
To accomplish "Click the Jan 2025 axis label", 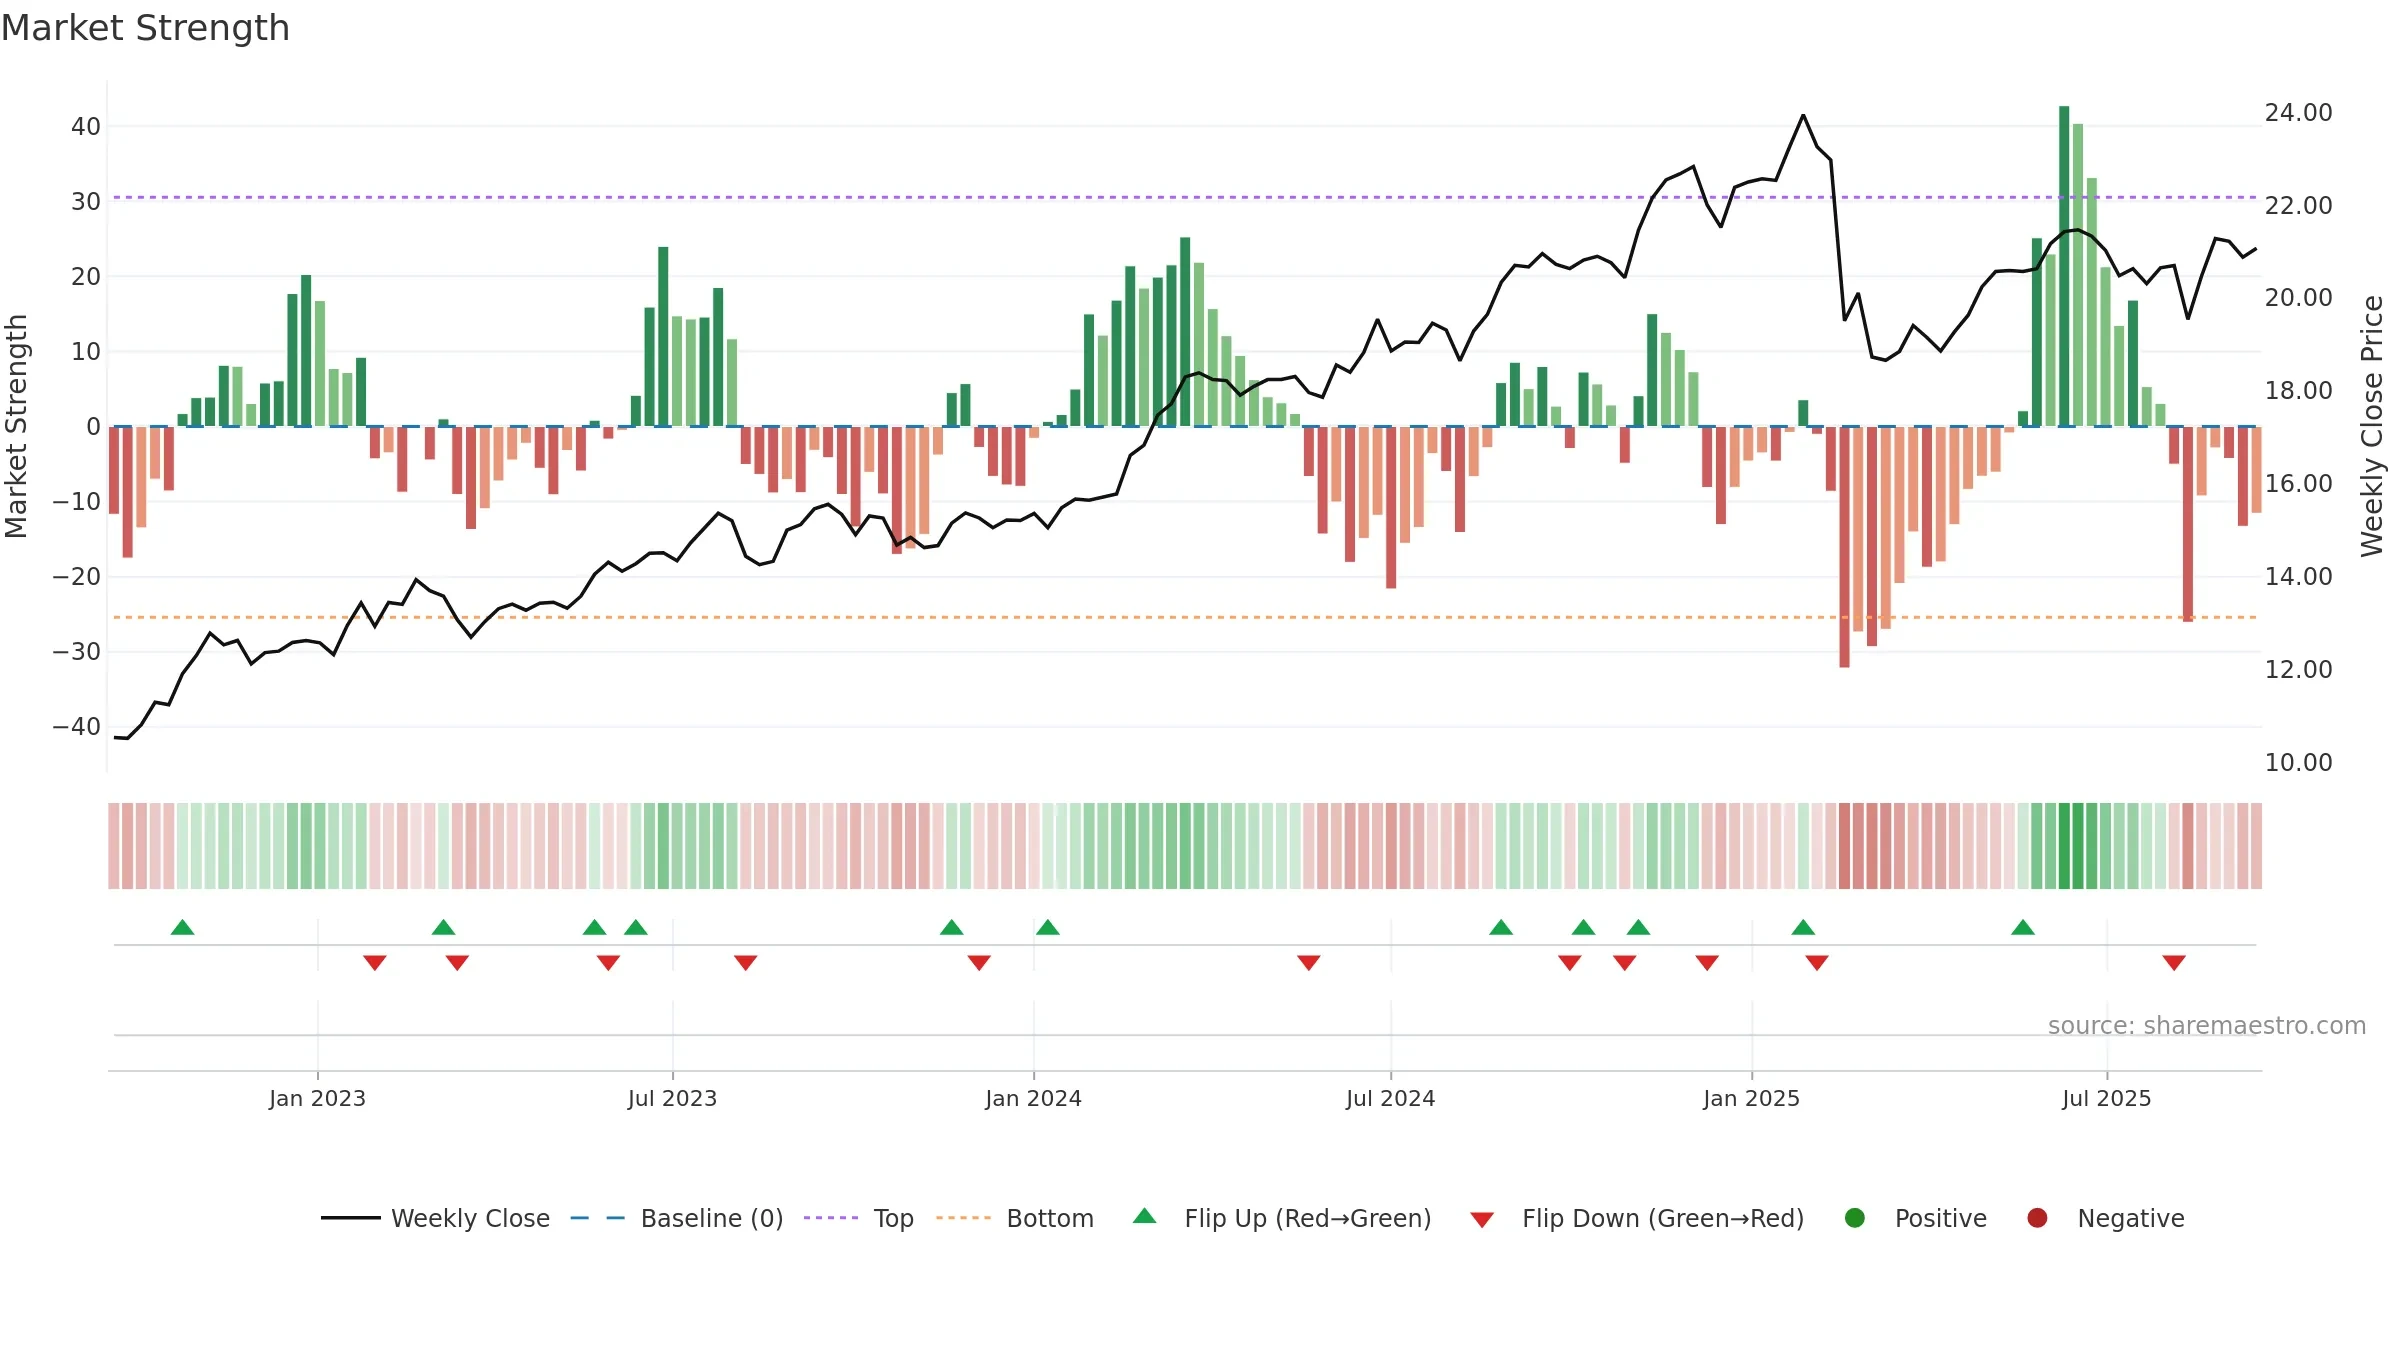I will tap(1751, 1098).
